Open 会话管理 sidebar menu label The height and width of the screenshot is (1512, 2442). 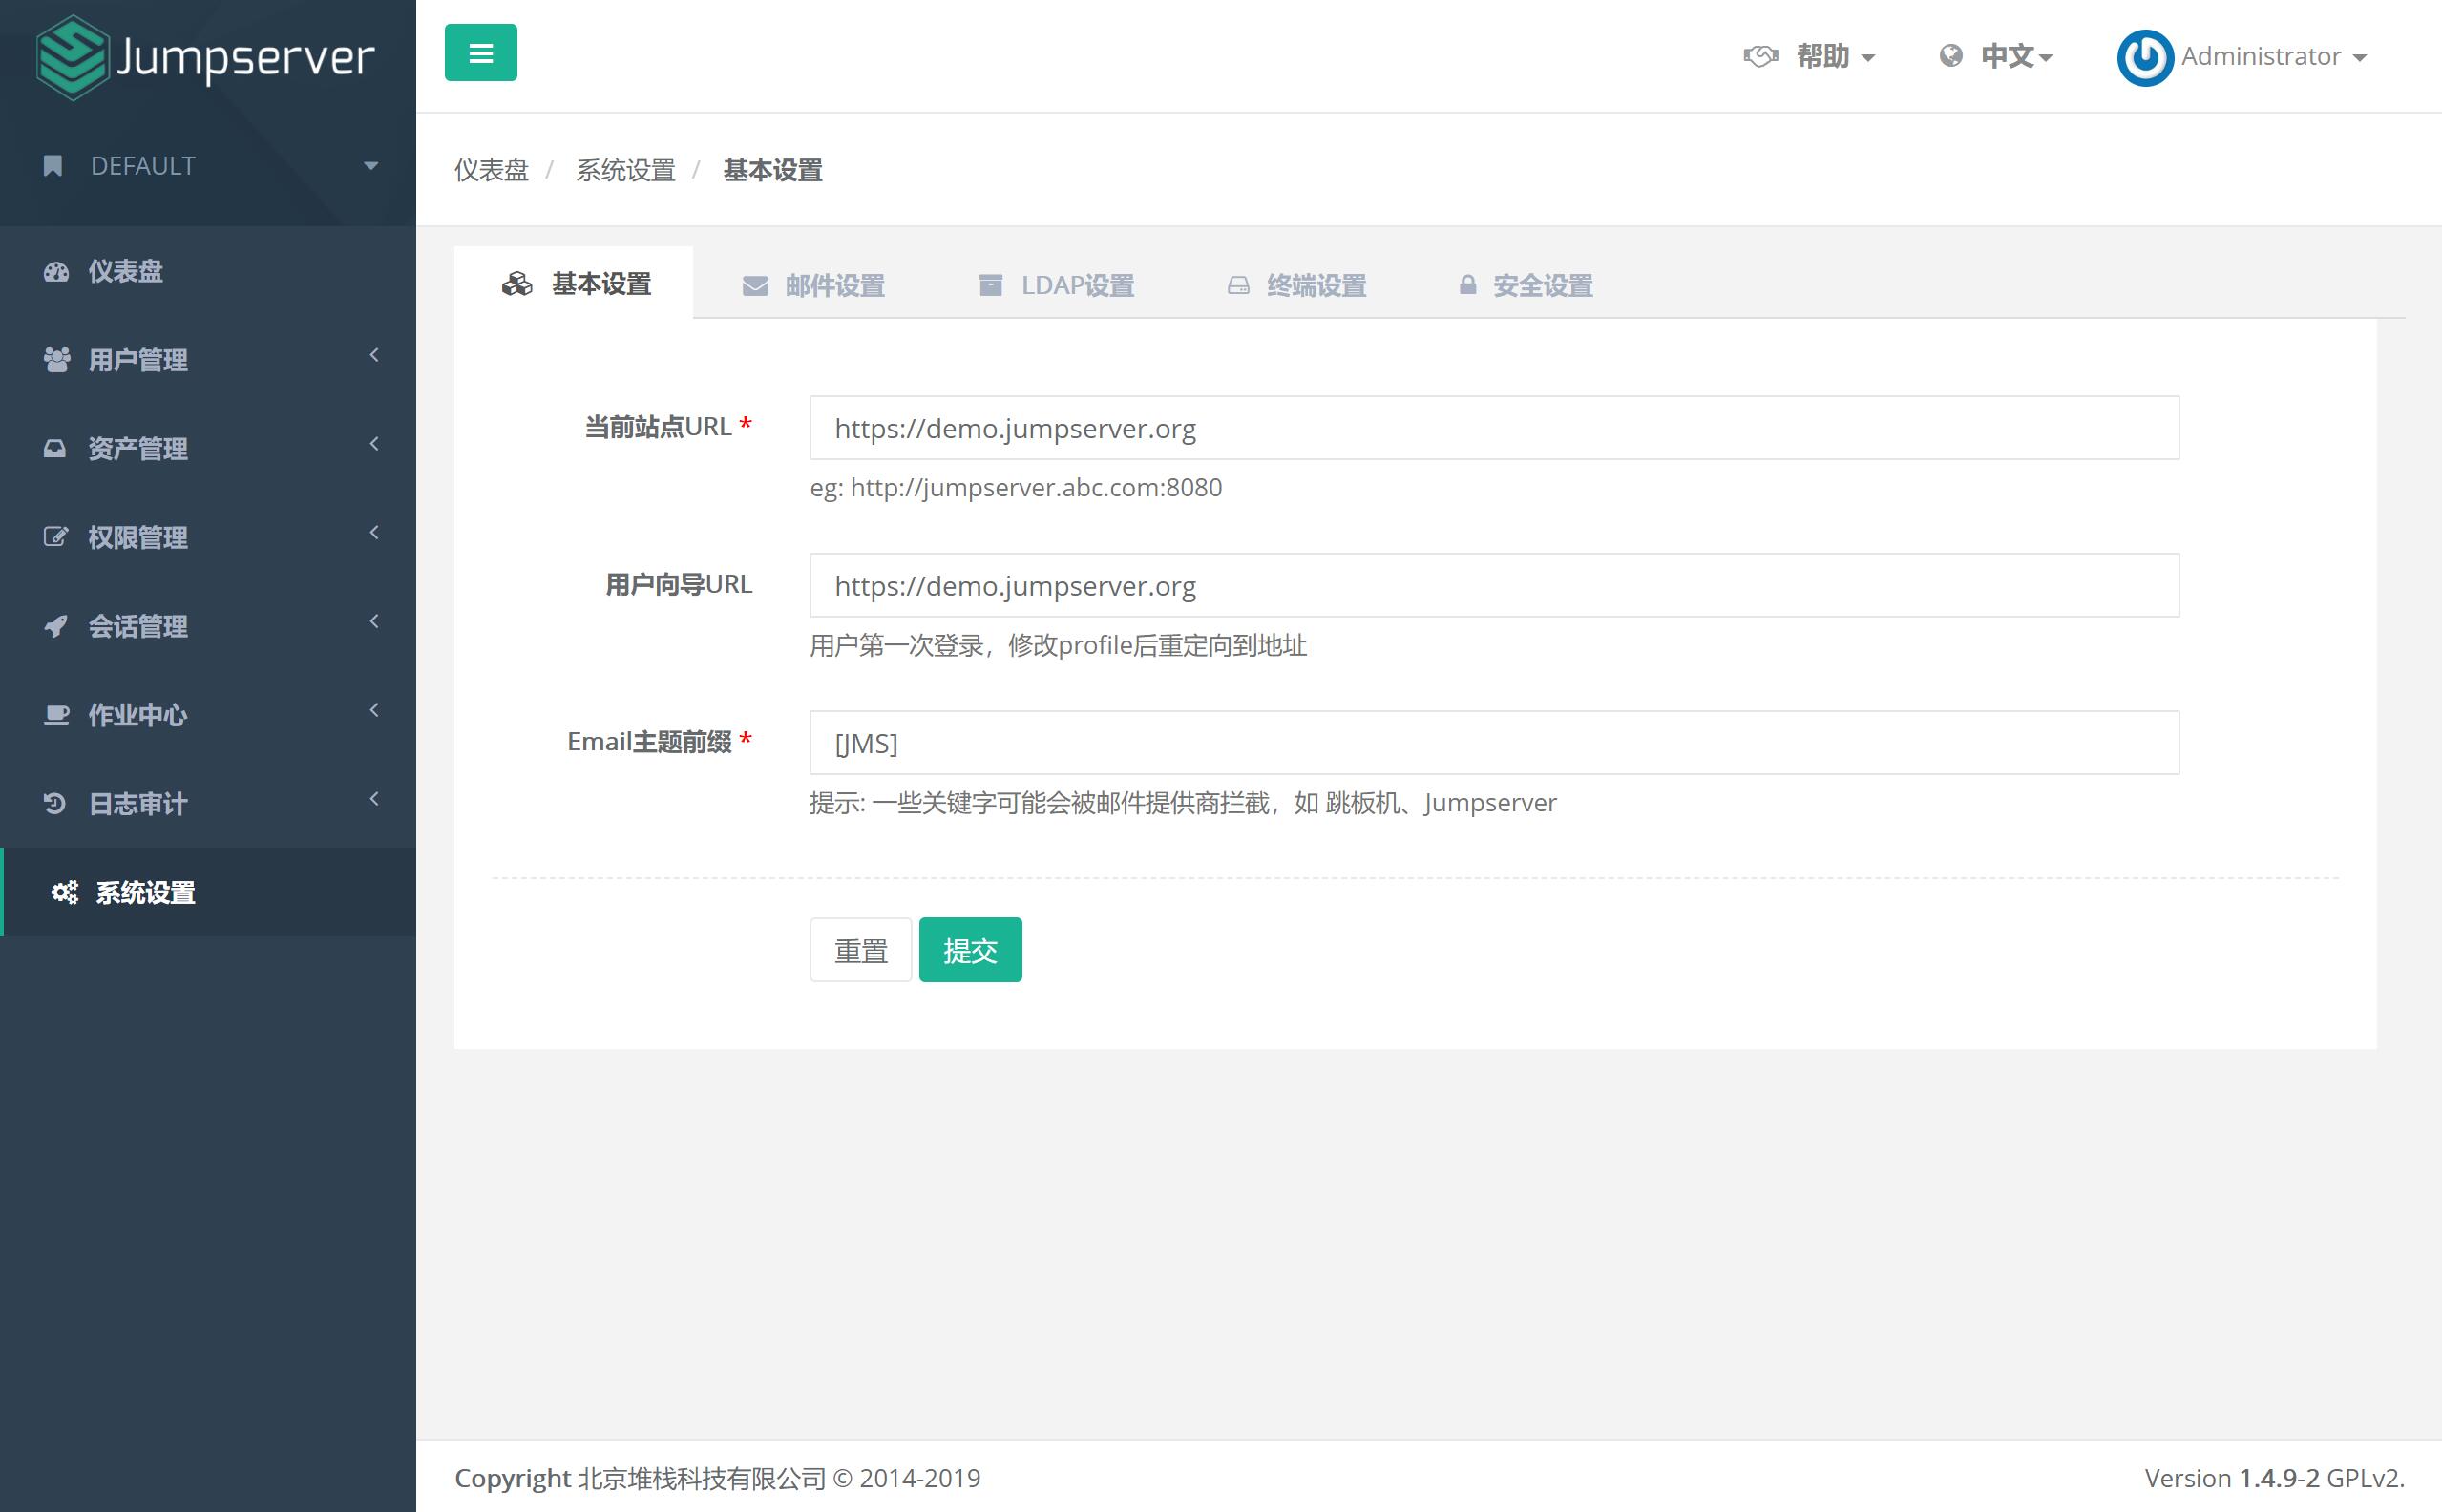click(x=138, y=626)
